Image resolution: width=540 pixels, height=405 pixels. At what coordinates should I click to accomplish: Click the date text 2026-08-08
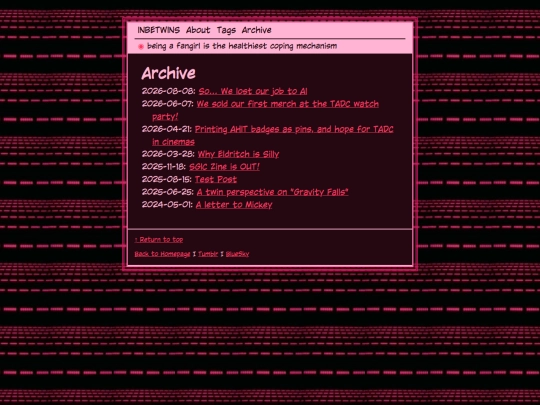coord(168,91)
